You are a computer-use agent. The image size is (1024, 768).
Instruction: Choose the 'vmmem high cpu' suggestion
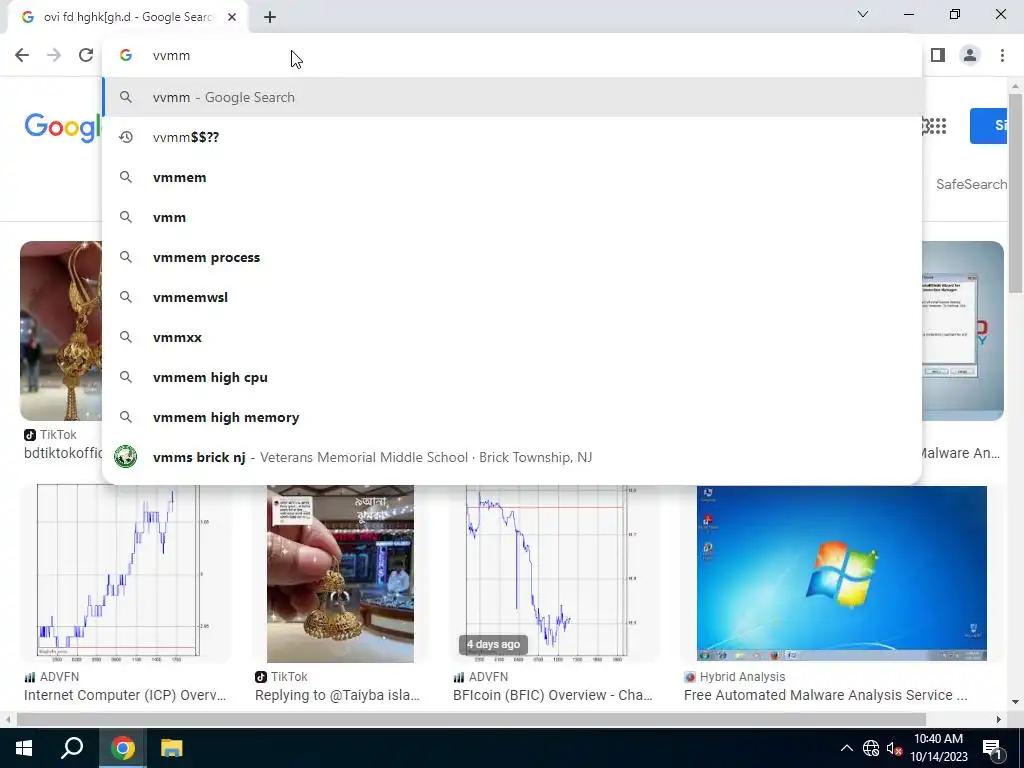(513, 377)
